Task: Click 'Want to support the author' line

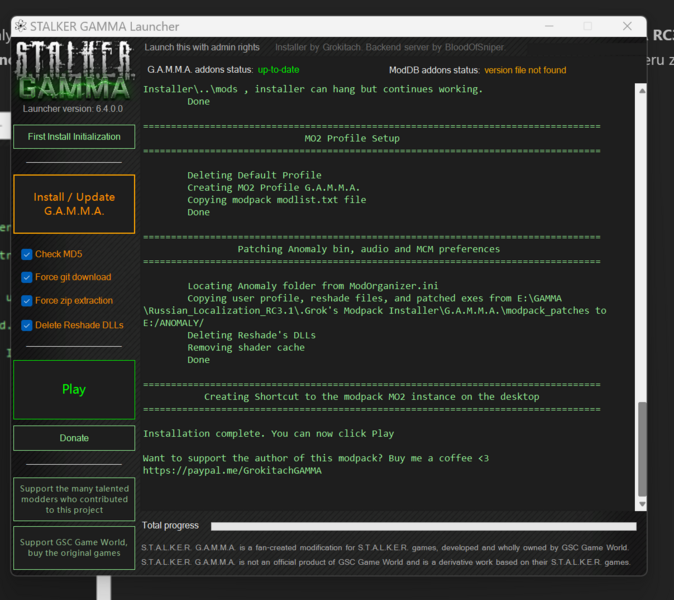Action: tap(316, 458)
